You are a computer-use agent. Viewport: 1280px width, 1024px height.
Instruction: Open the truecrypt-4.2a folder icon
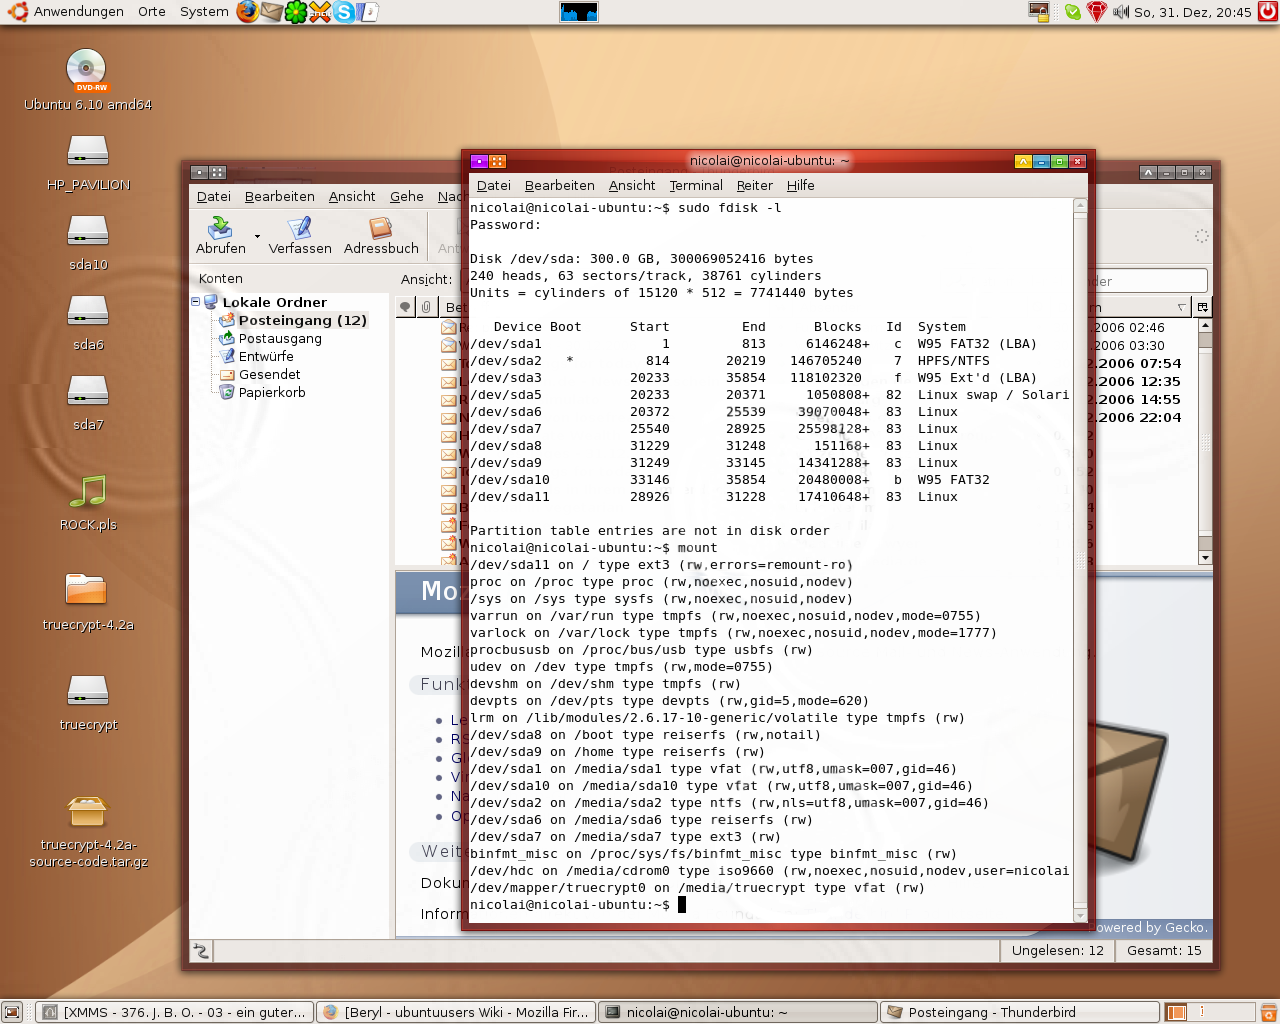88,602
